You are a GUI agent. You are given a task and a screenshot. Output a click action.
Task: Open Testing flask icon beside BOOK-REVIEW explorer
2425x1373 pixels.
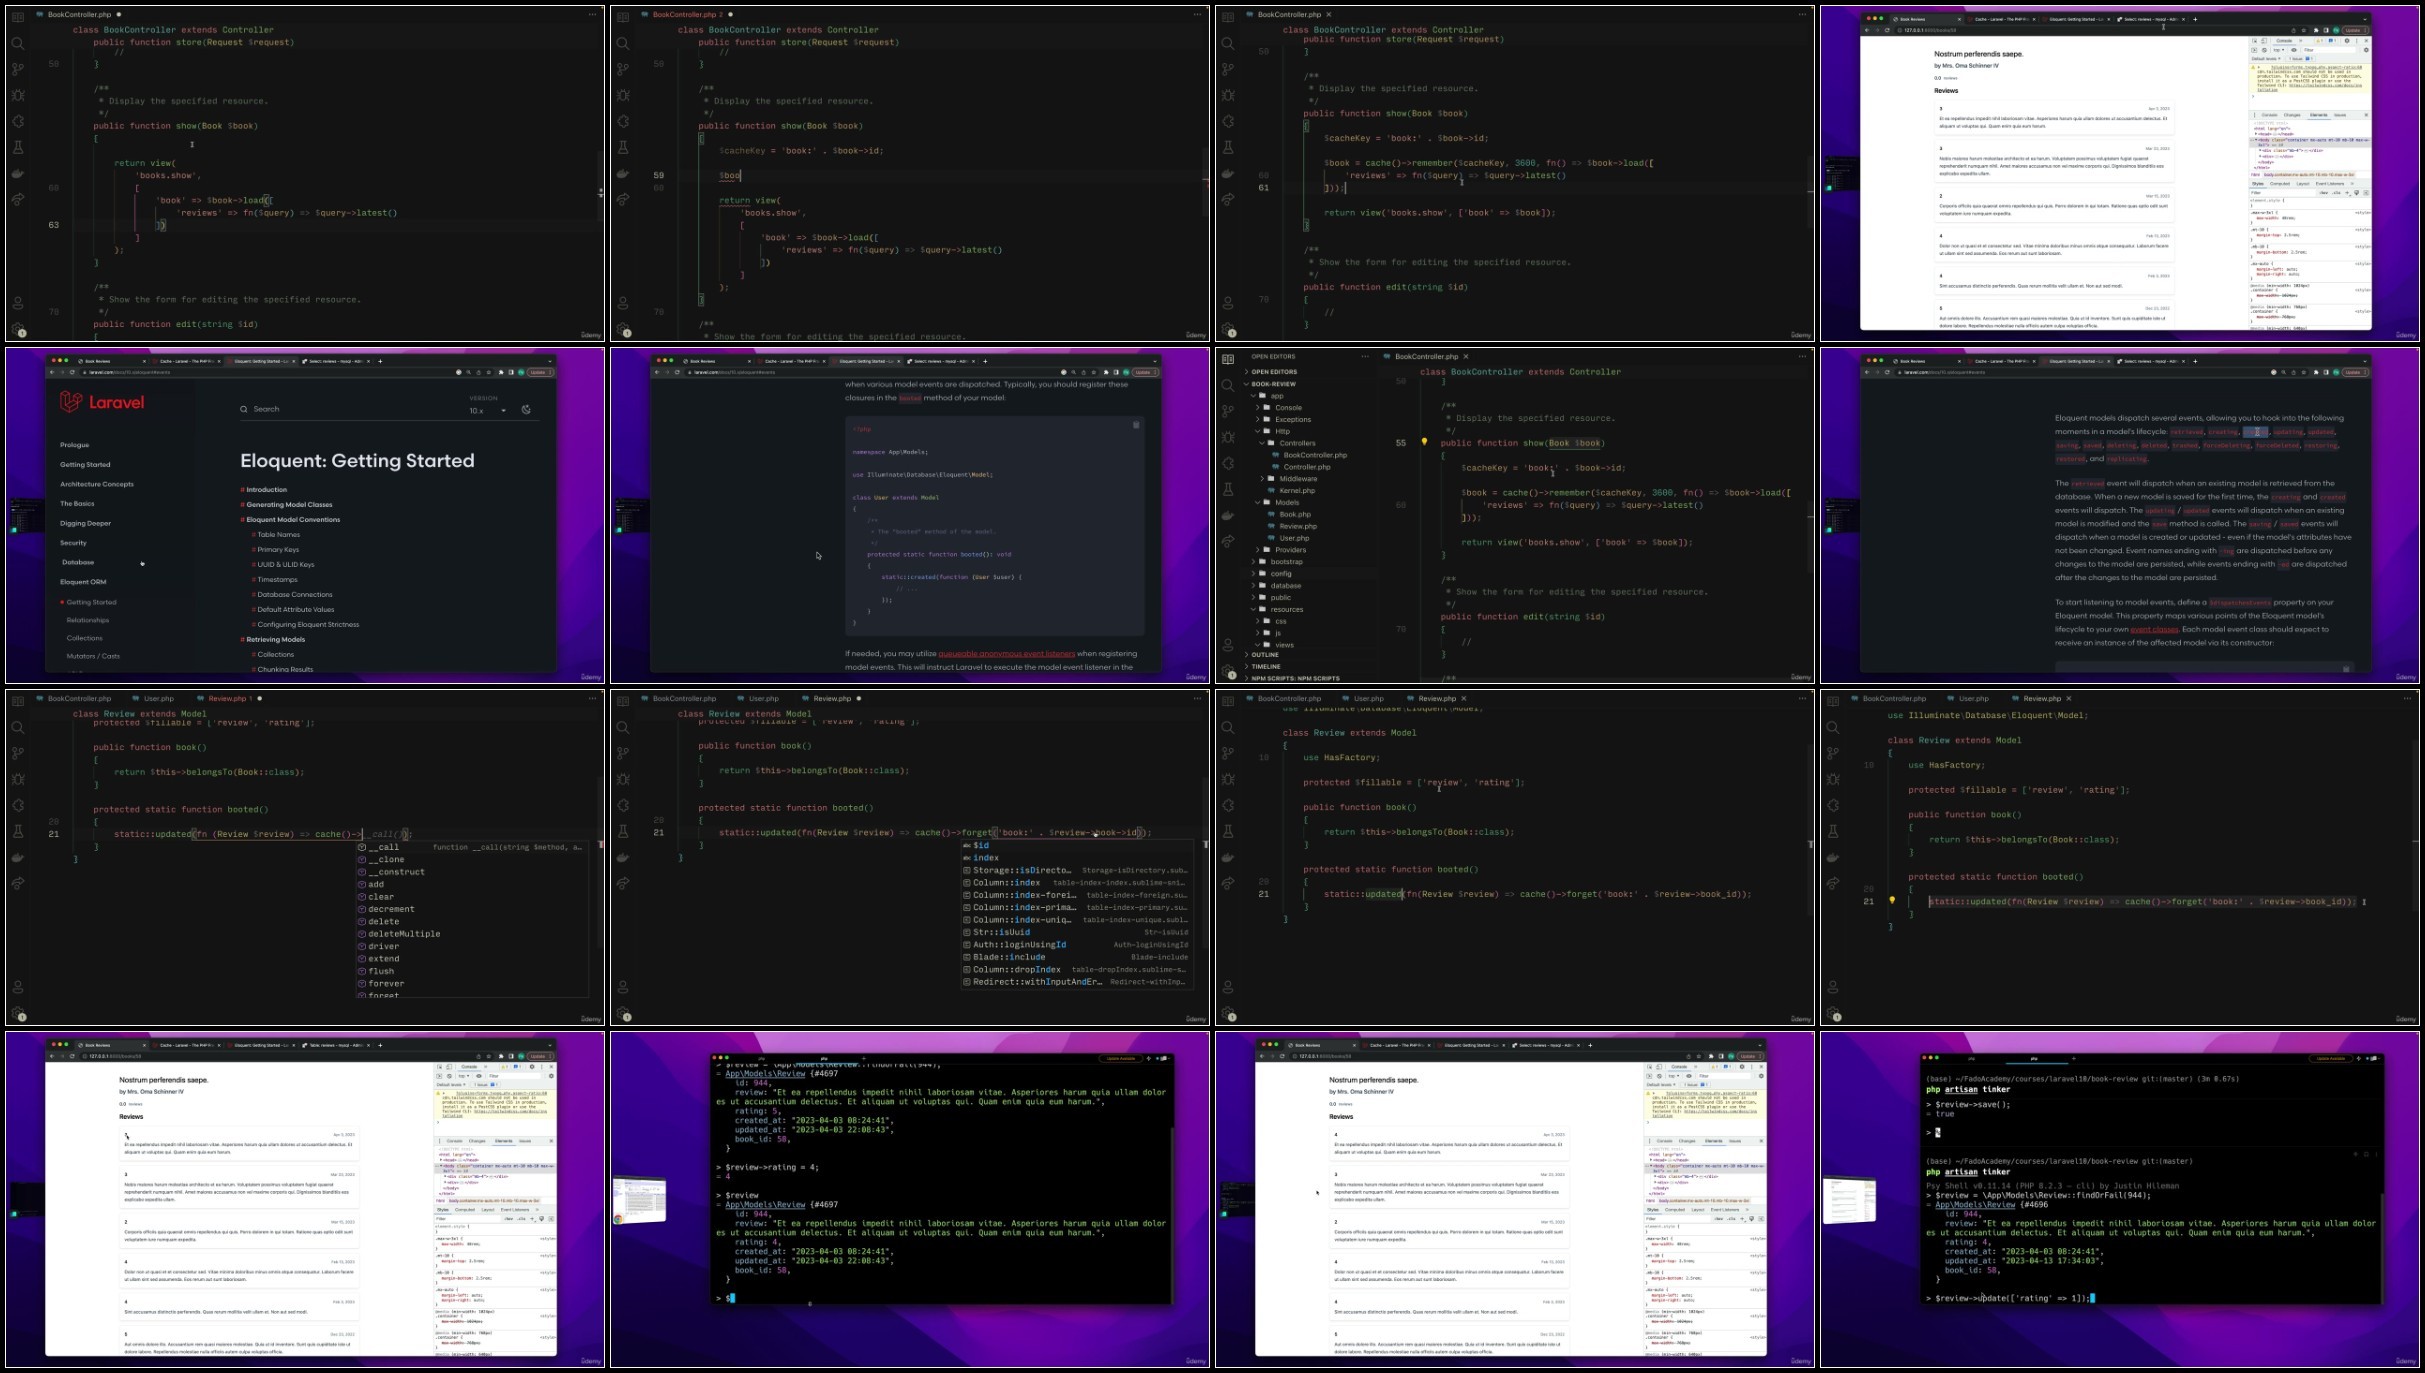[1228, 489]
